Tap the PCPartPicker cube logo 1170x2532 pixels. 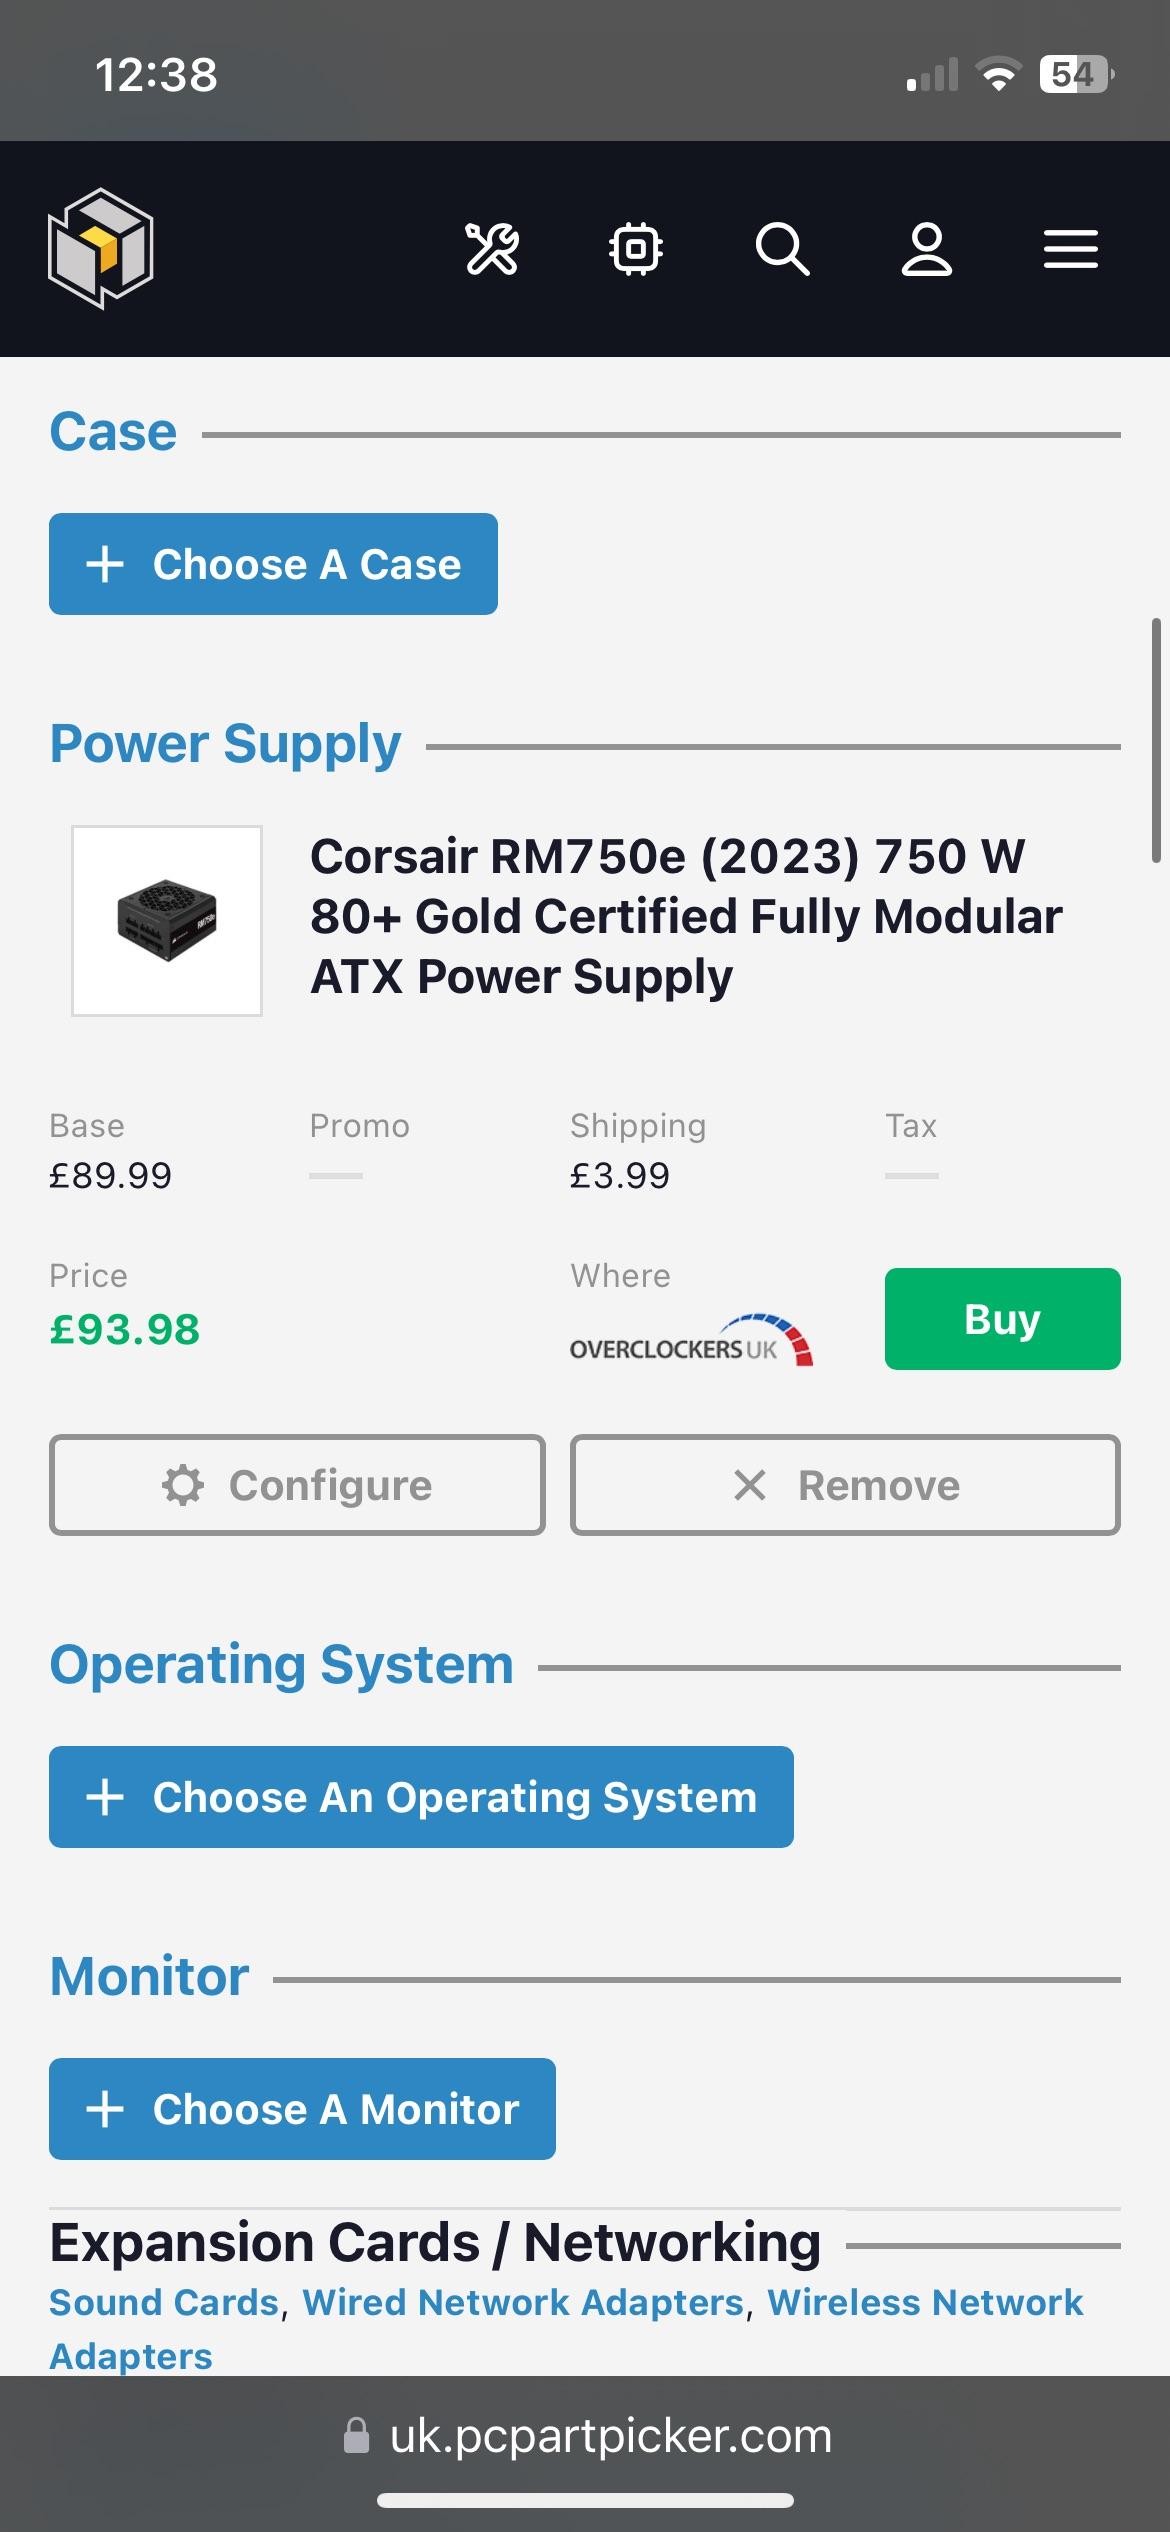coord(101,248)
